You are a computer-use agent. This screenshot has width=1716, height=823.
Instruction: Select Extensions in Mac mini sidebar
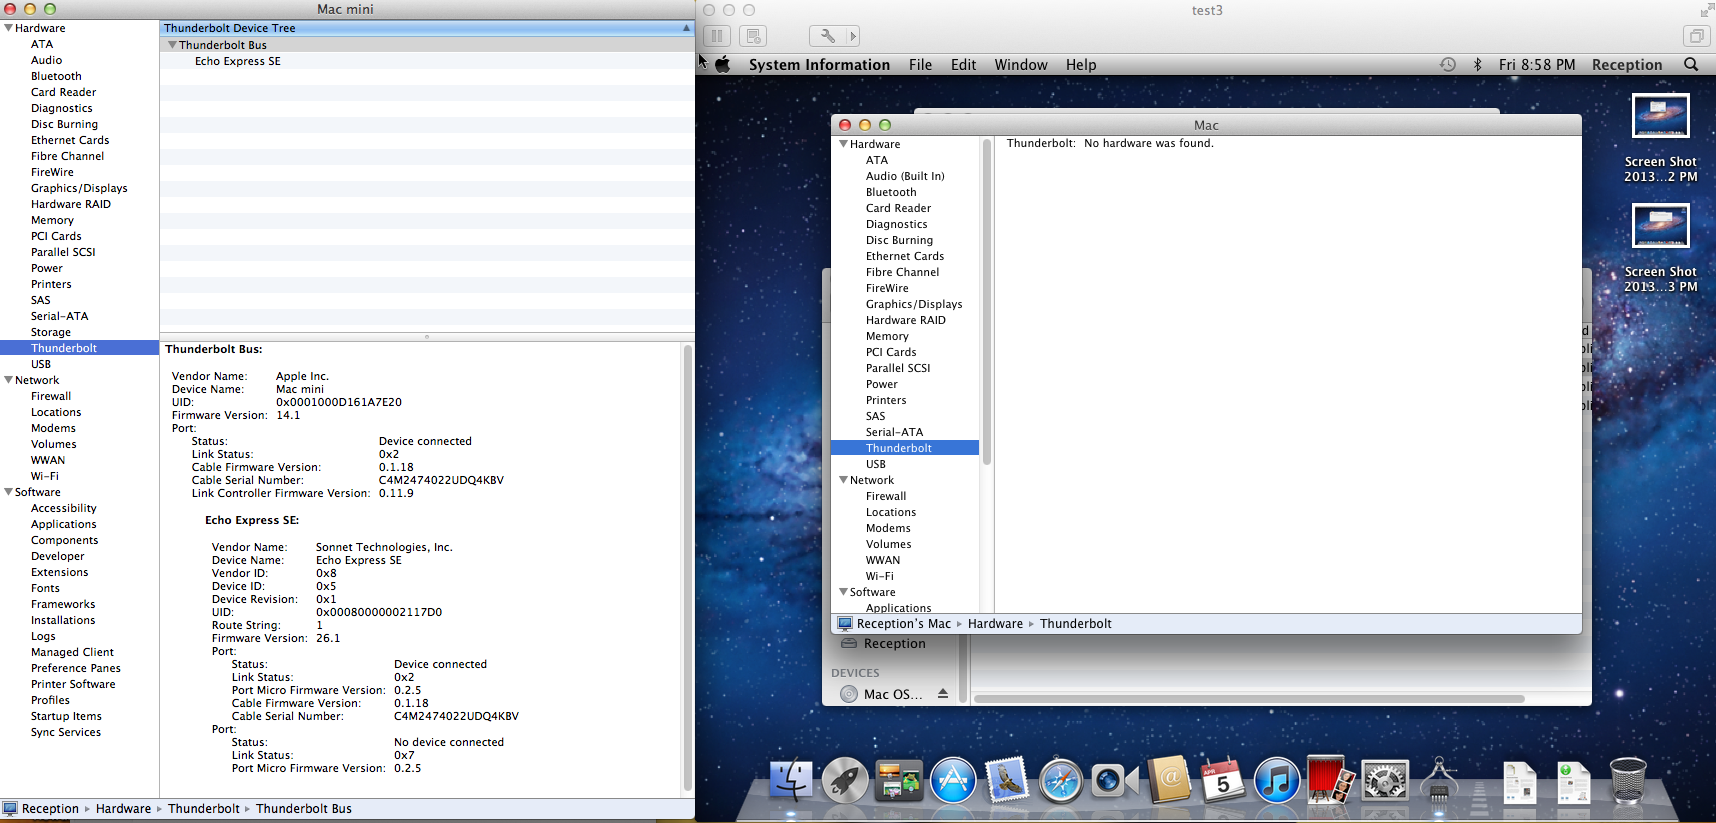[x=60, y=572]
